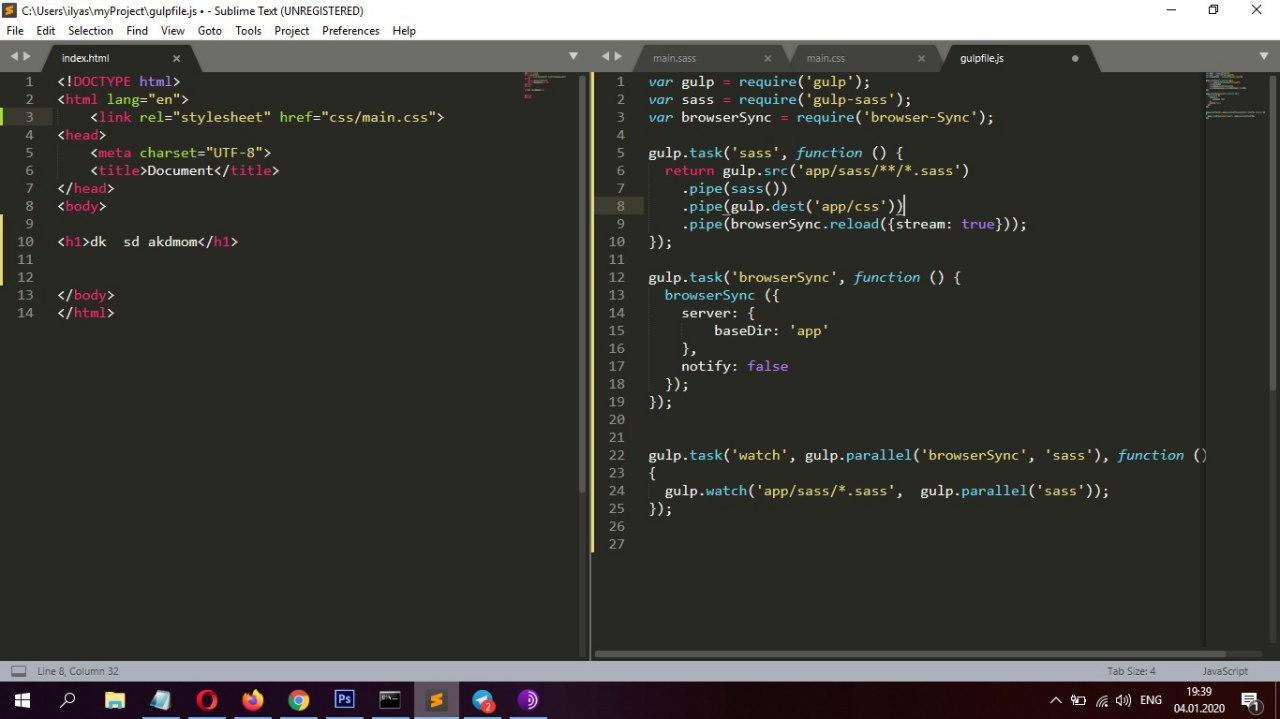The height and width of the screenshot is (719, 1280).
Task: Open left pane tab list dropdown
Action: [x=573, y=57]
